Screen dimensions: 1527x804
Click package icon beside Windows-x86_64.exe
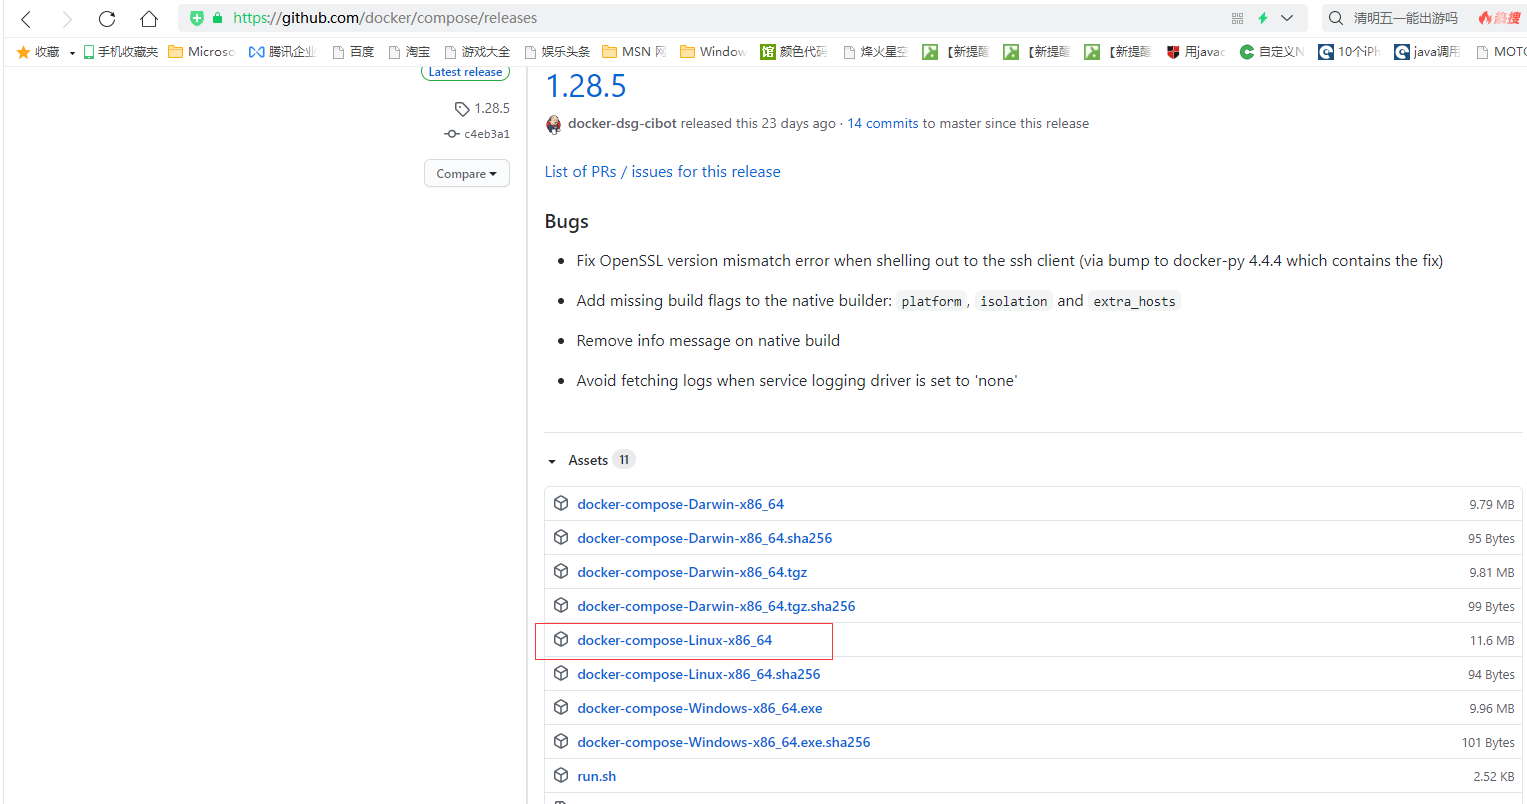(561, 707)
